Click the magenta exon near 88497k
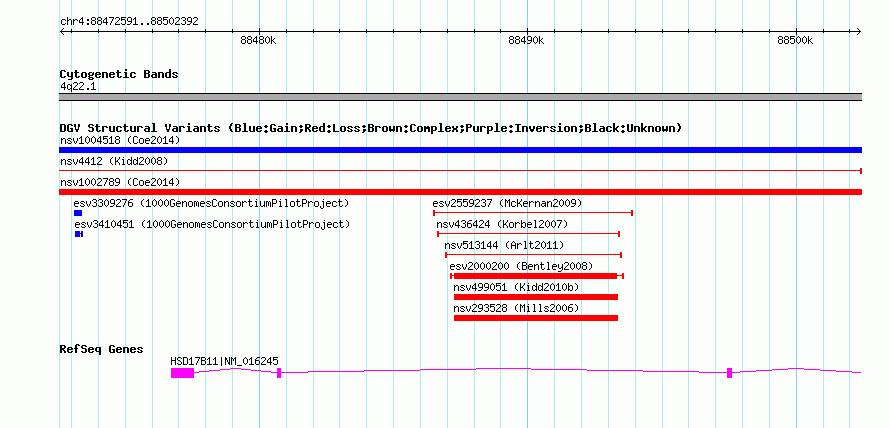The image size is (890, 428). tap(729, 373)
